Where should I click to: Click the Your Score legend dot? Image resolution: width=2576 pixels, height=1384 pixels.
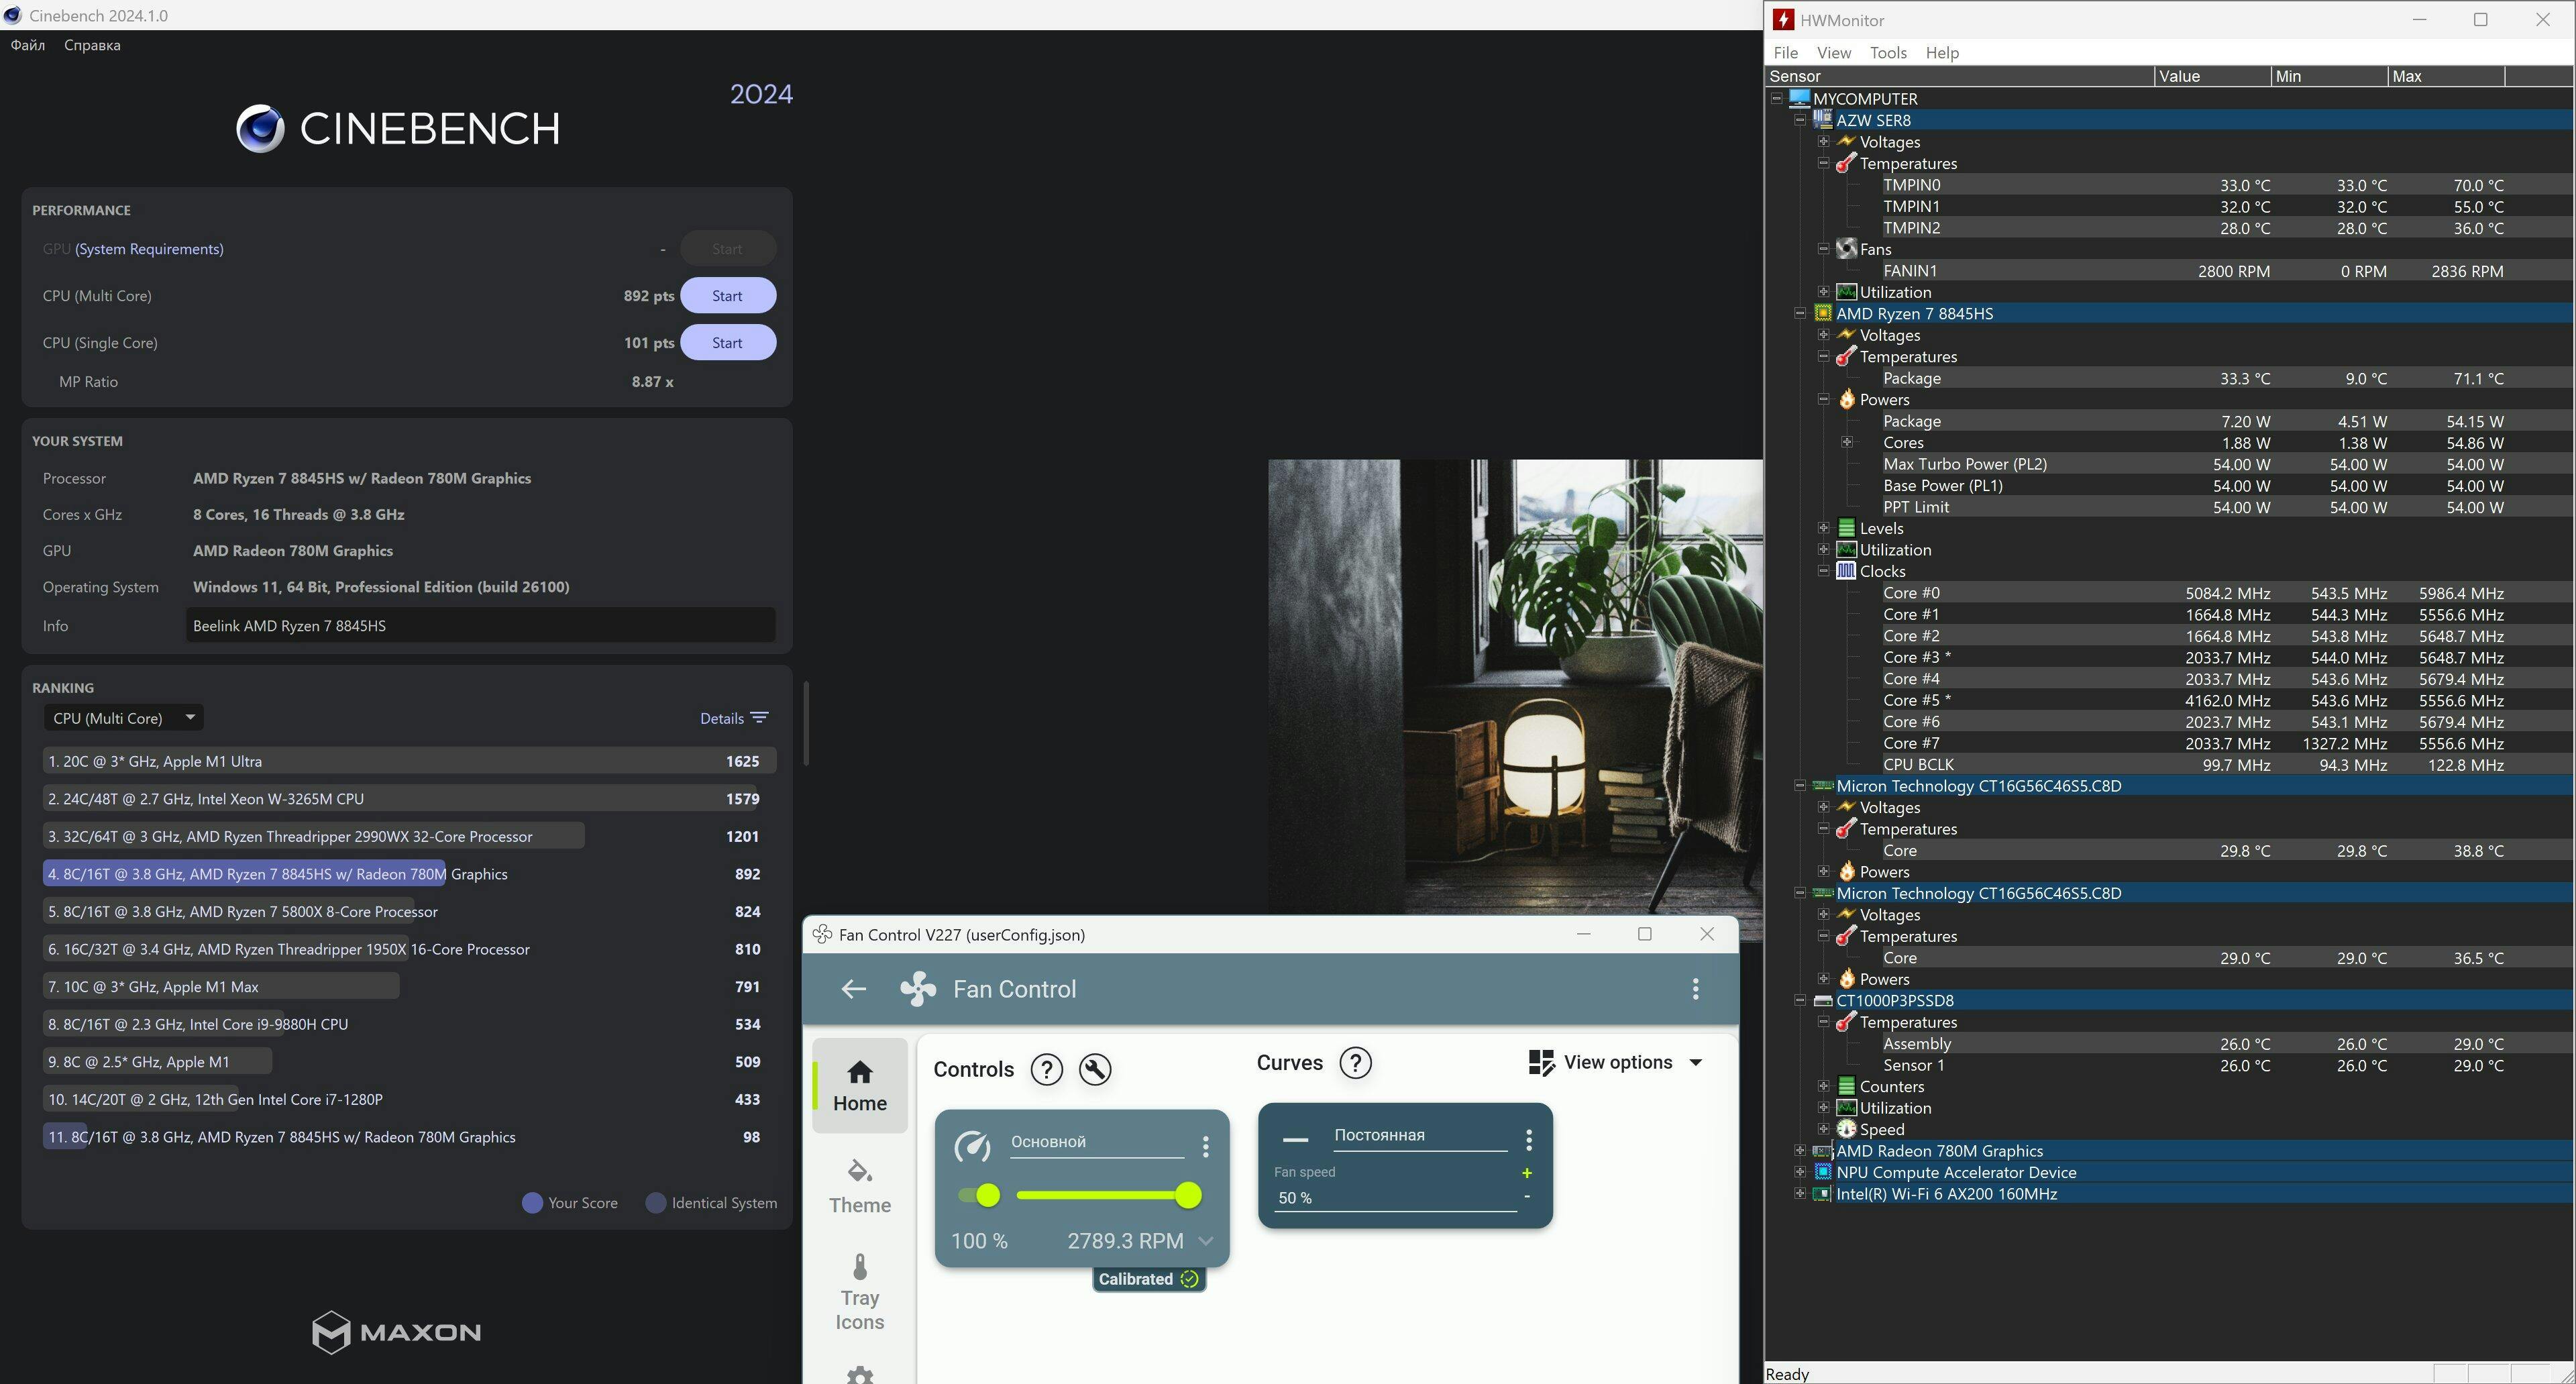(x=532, y=1203)
